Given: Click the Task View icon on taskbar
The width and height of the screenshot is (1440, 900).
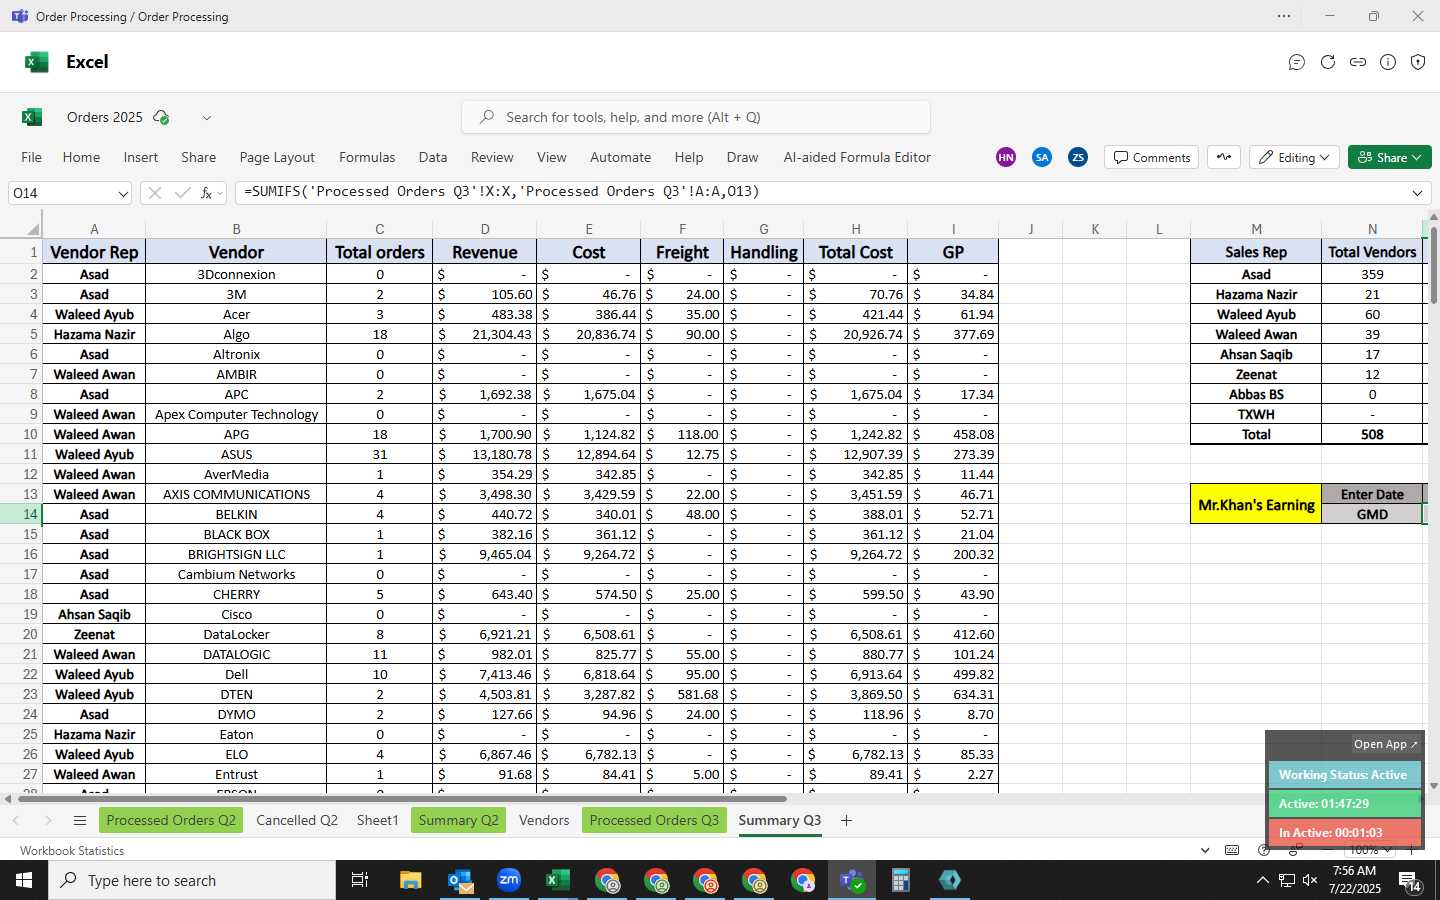Looking at the screenshot, I should (360, 880).
